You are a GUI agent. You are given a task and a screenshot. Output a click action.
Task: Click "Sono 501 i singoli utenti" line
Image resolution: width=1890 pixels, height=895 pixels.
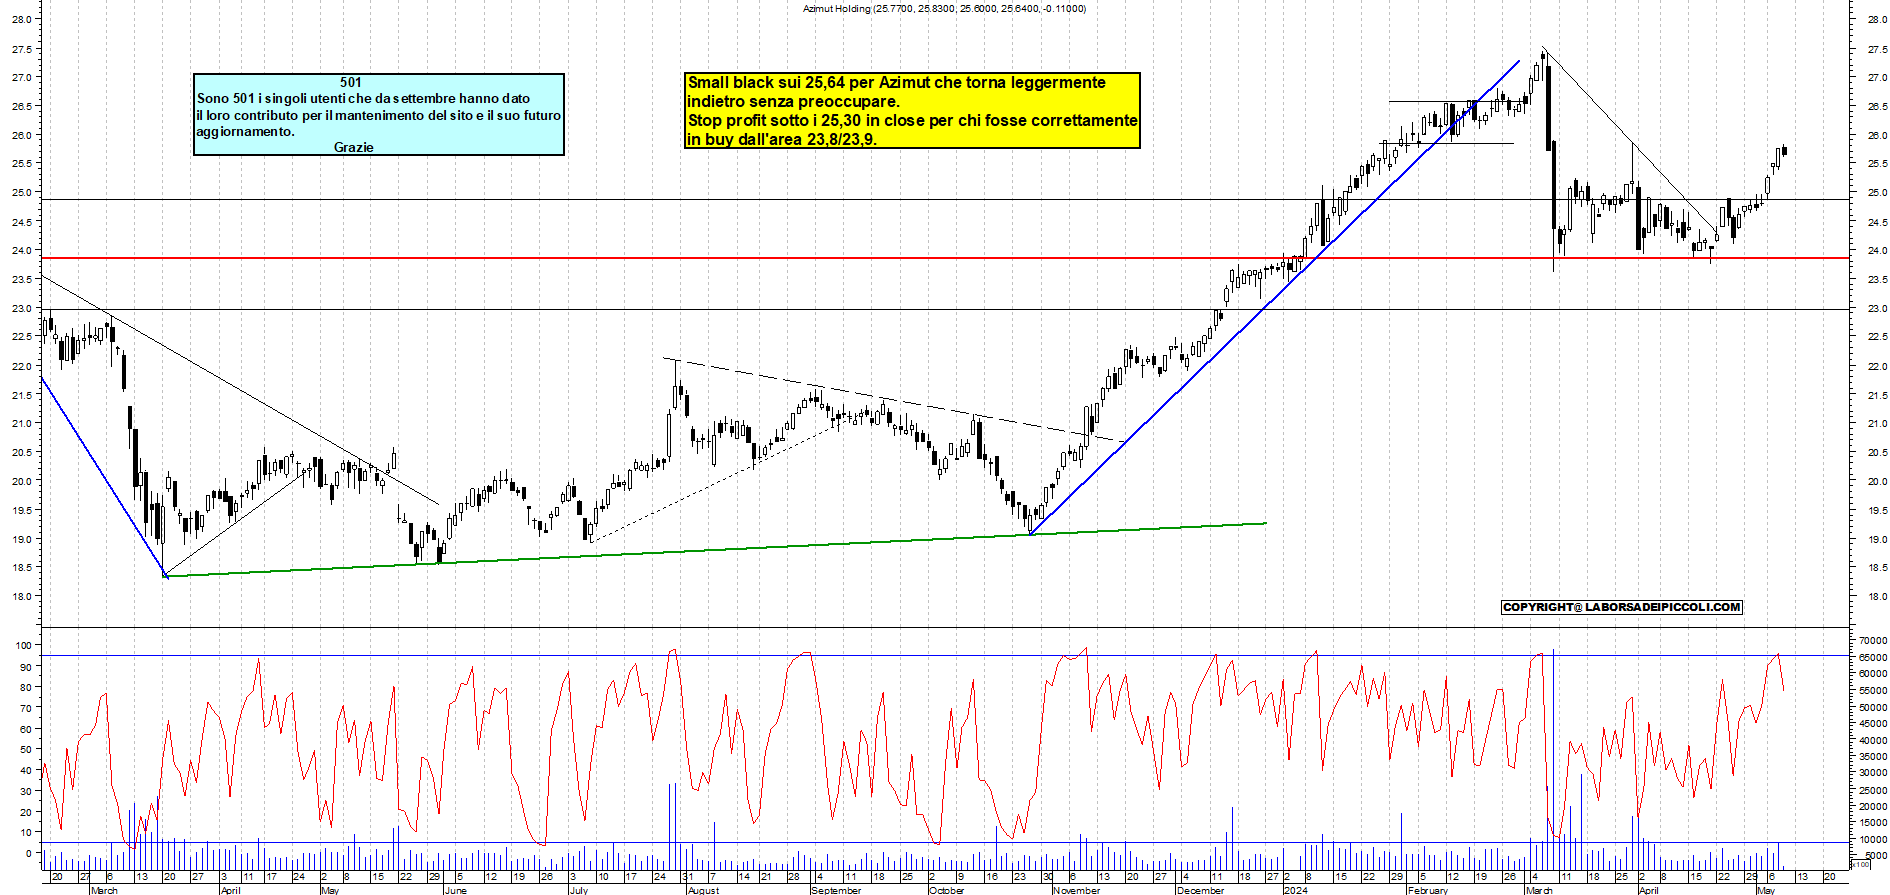[x=363, y=99]
